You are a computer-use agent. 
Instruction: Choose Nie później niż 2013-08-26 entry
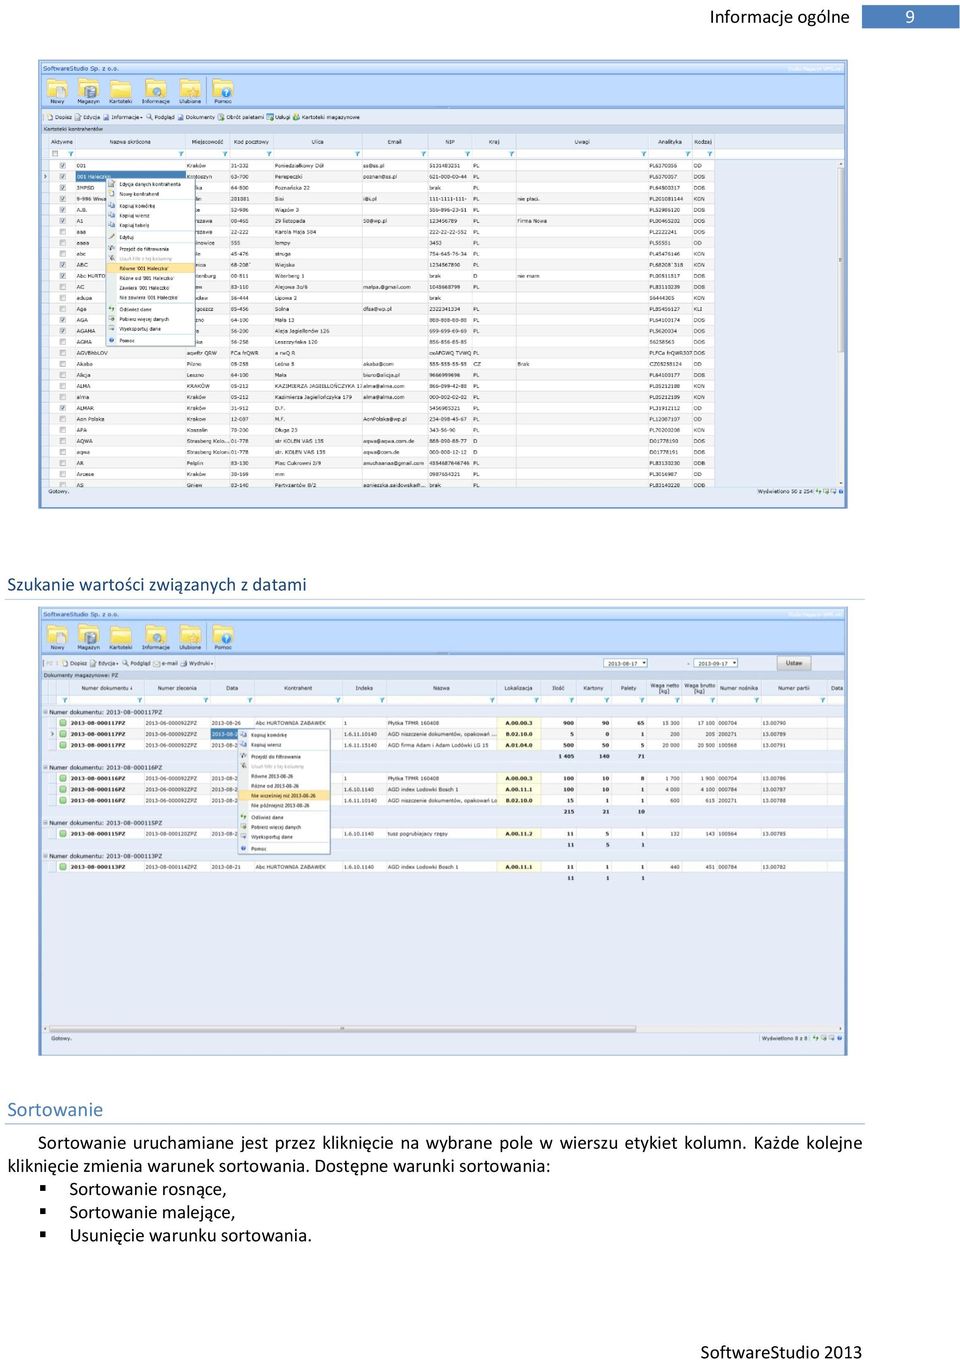[x=284, y=806]
